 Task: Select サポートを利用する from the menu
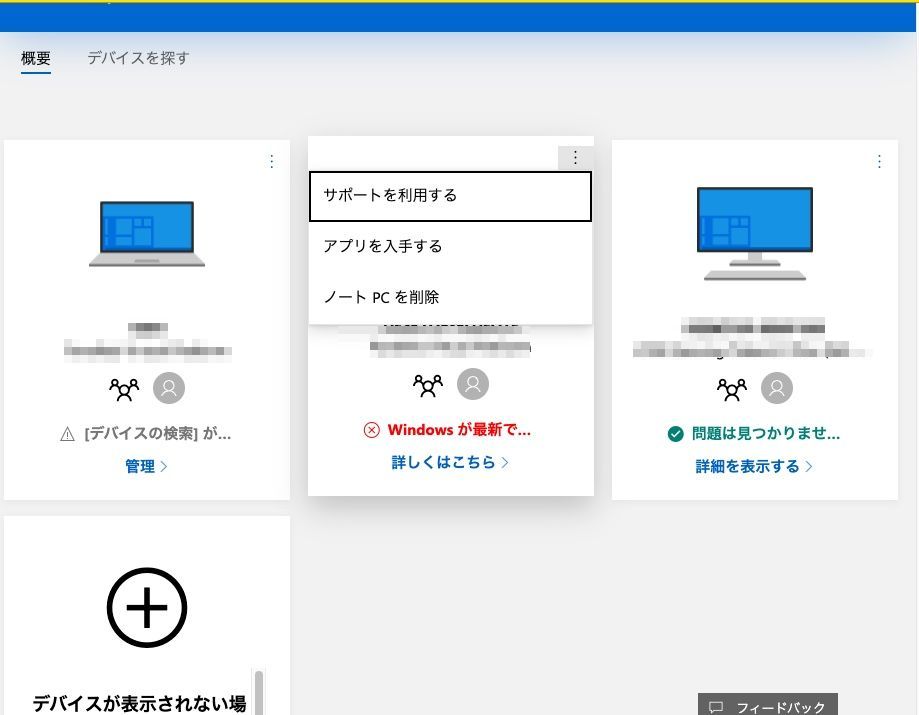[450, 196]
